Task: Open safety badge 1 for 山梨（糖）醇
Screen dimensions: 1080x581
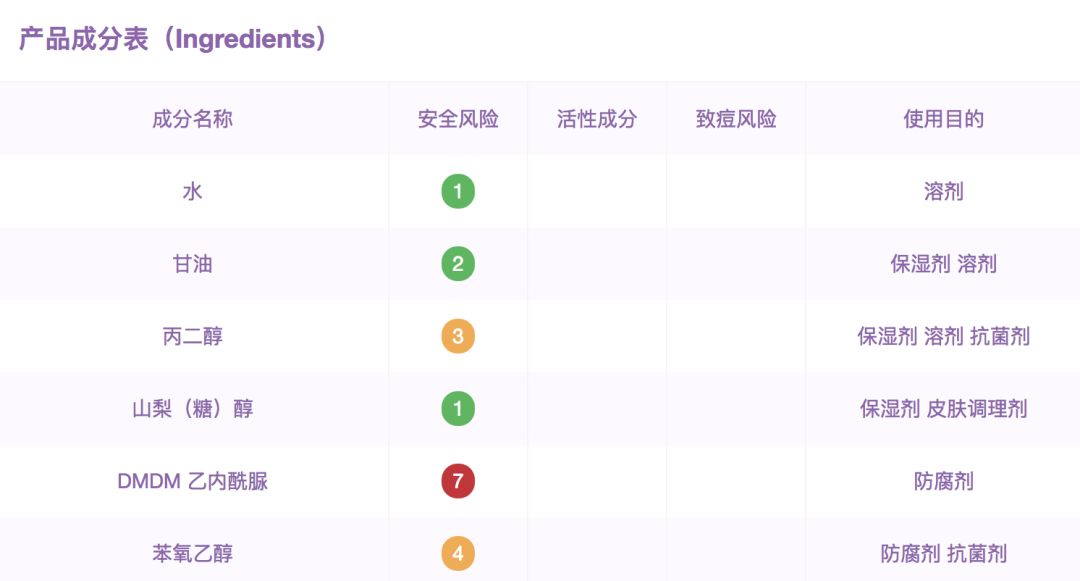Action: (458, 409)
